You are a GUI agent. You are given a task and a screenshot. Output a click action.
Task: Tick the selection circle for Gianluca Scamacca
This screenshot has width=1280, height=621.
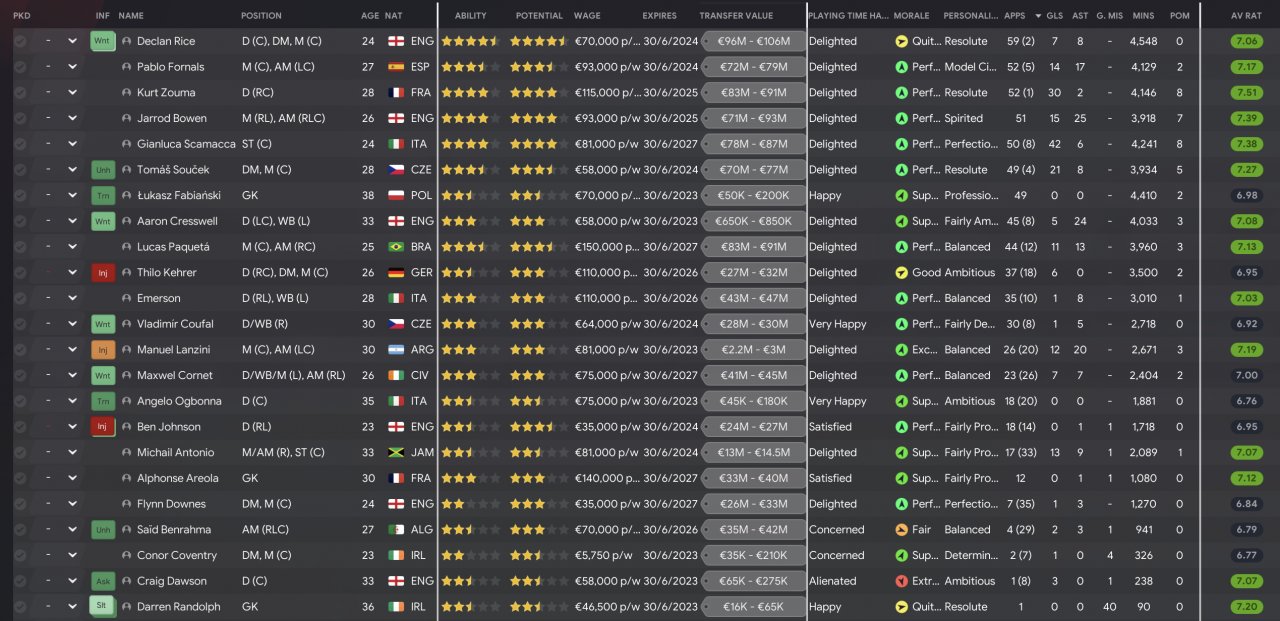tap(20, 144)
